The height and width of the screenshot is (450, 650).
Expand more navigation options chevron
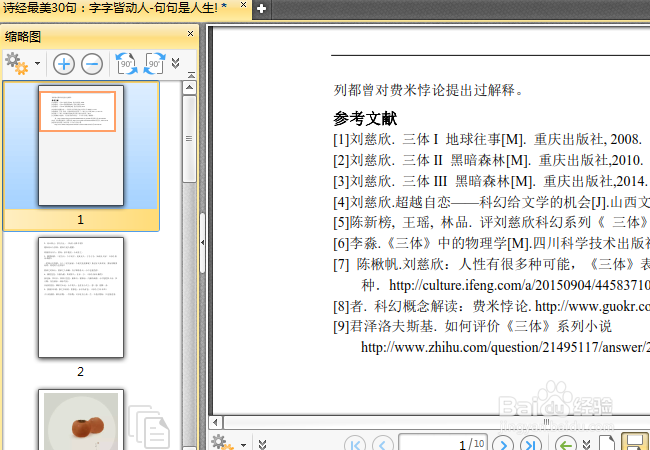click(x=586, y=445)
